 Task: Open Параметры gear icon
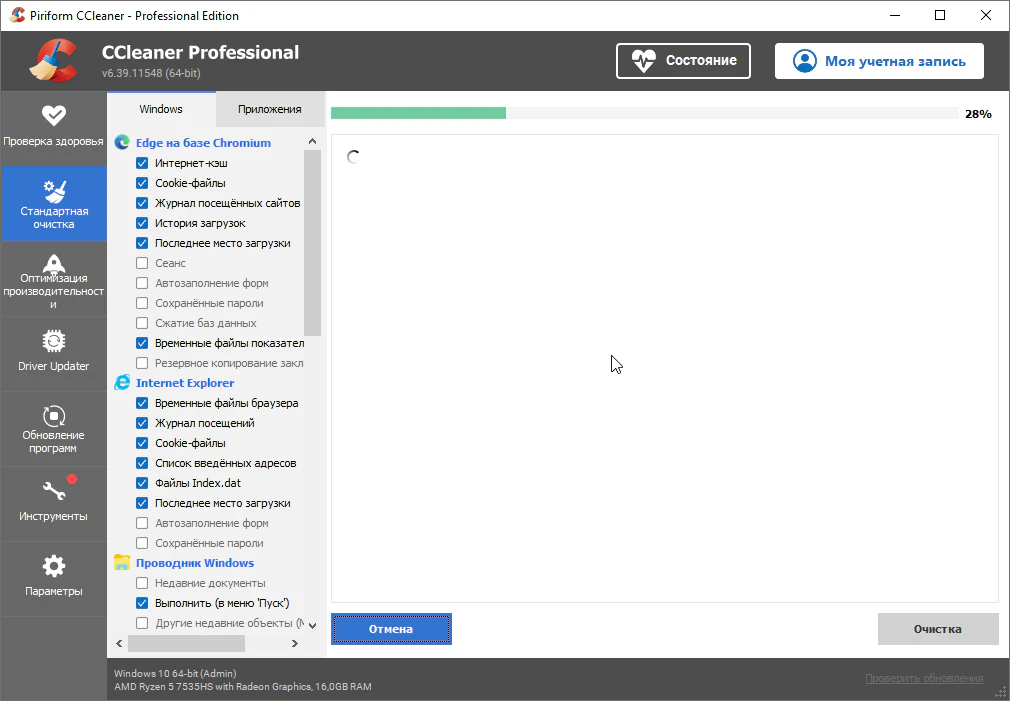(x=54, y=566)
